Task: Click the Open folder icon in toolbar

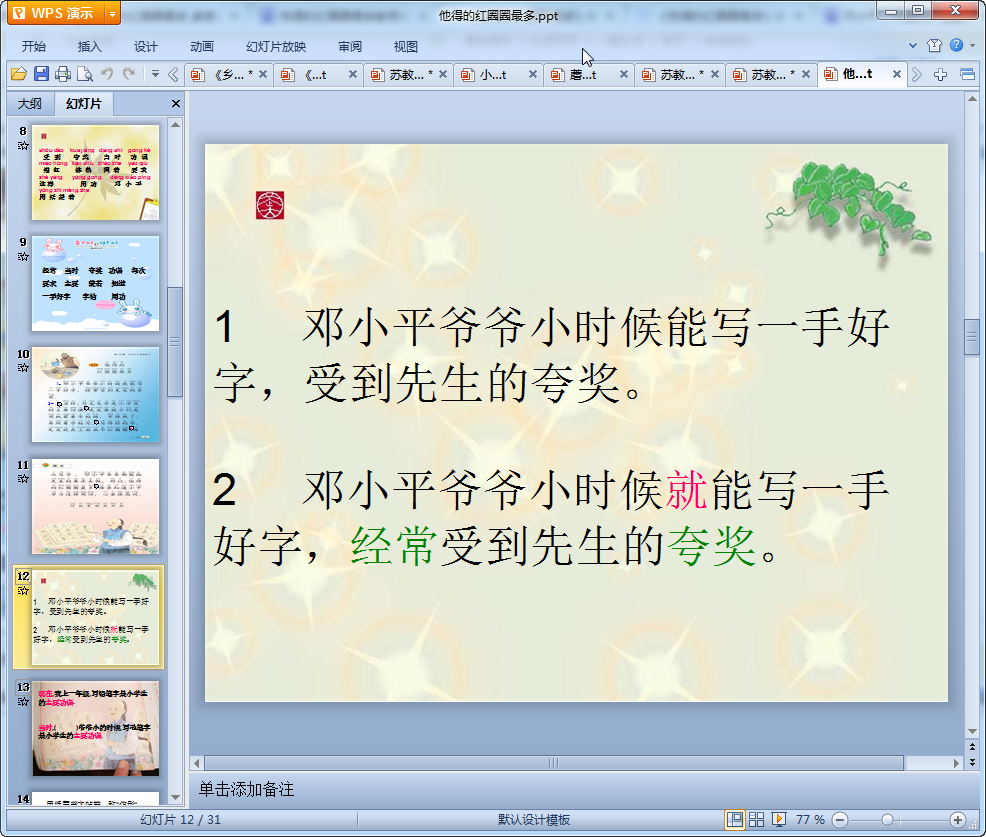Action: (19, 74)
